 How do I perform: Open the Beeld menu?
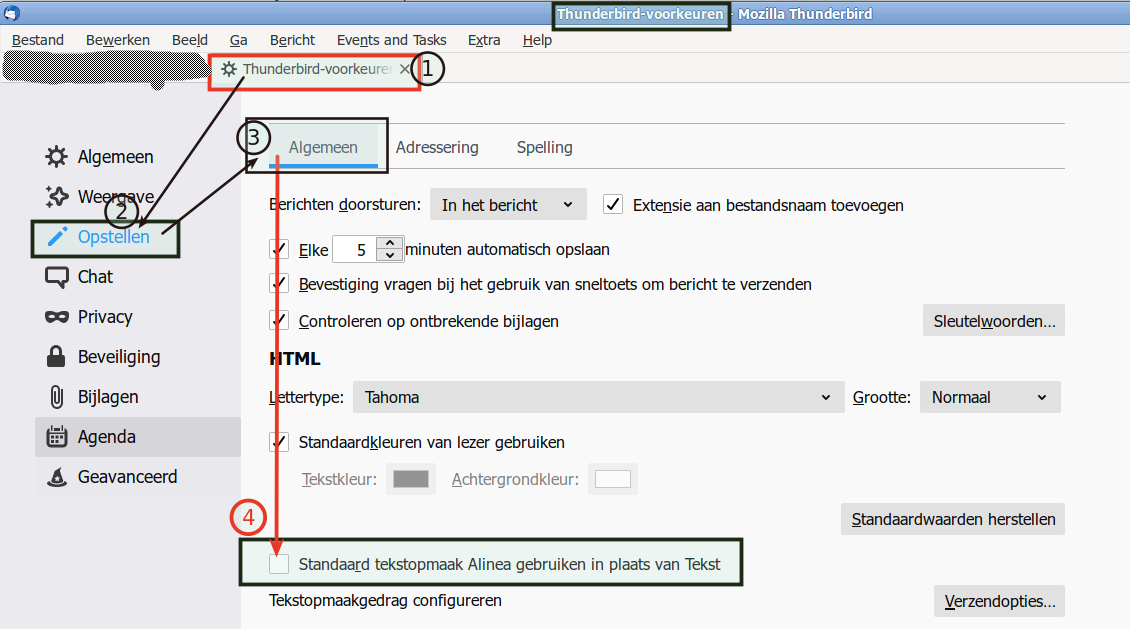pyautogui.click(x=190, y=40)
